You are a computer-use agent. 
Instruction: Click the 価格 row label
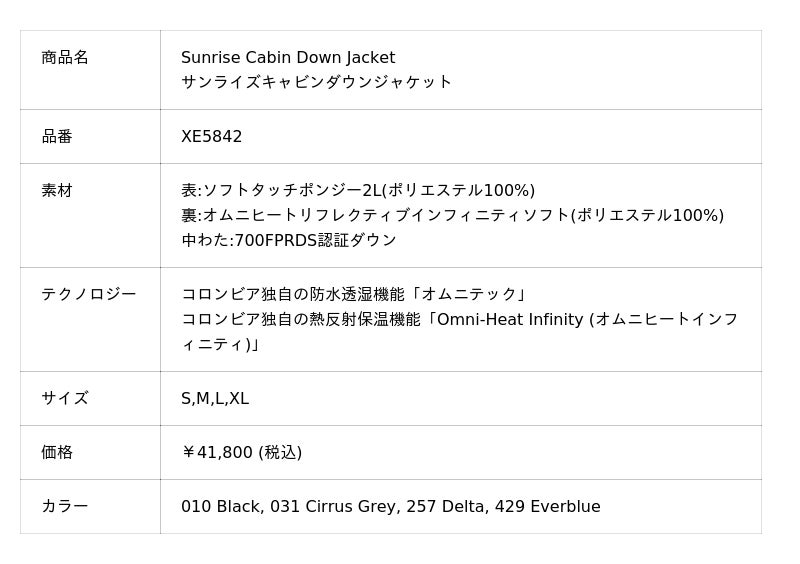pyautogui.click(x=57, y=452)
